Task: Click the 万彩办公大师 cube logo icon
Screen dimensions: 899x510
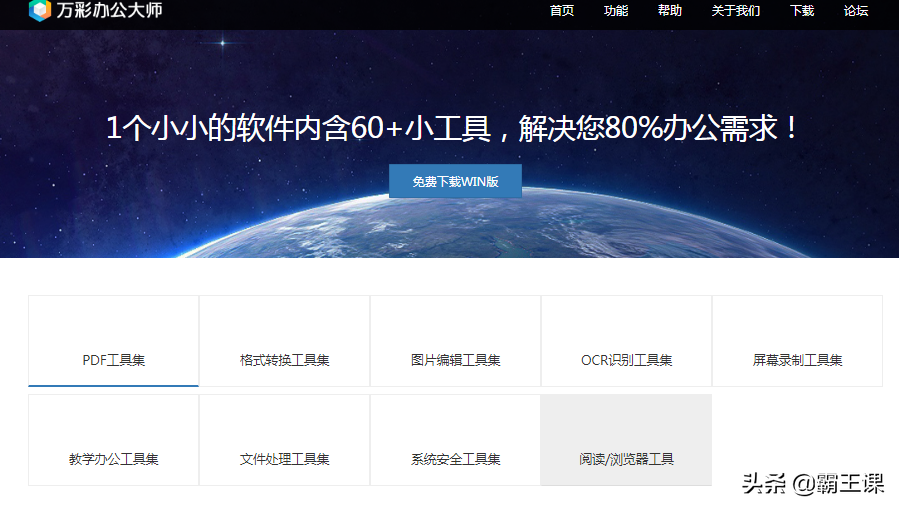Action: tap(40, 10)
